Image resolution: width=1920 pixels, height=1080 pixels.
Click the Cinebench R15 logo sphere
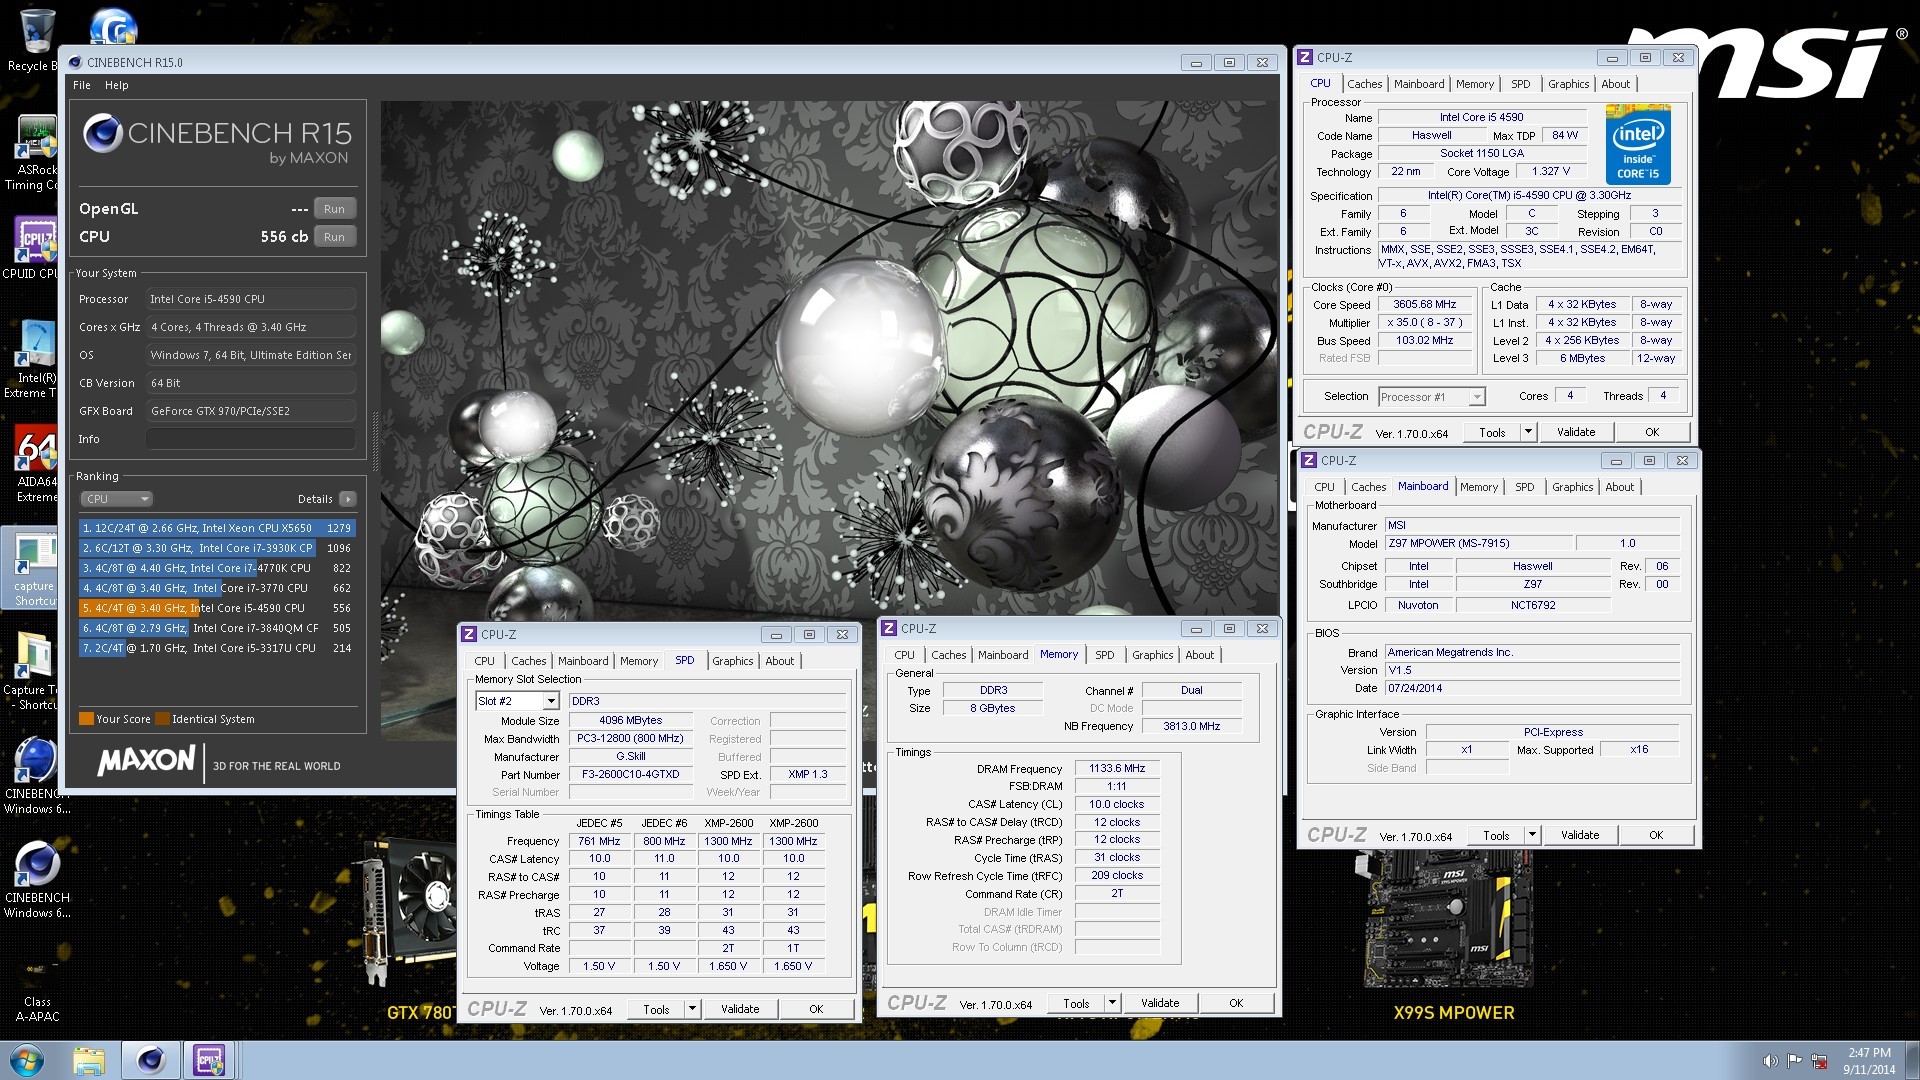point(102,134)
